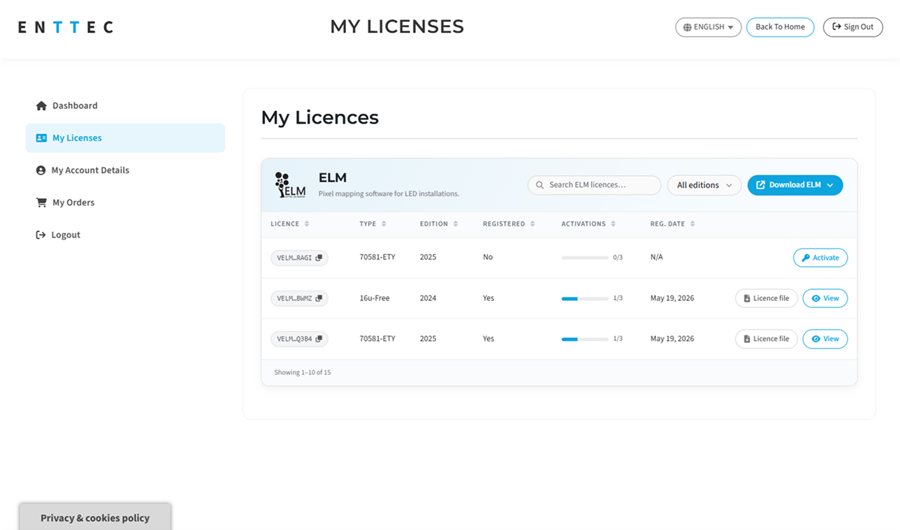Copy the VELM_Q3B4 licence key
The image size is (900, 530).
319,339
